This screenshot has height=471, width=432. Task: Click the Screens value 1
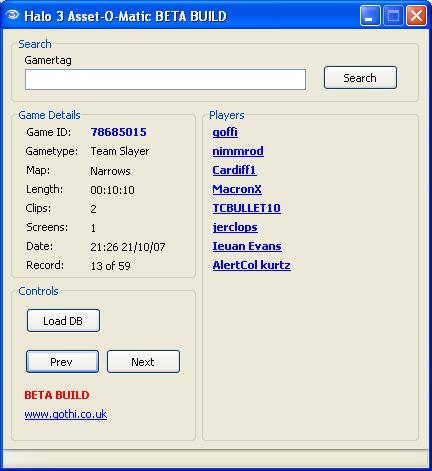93,228
